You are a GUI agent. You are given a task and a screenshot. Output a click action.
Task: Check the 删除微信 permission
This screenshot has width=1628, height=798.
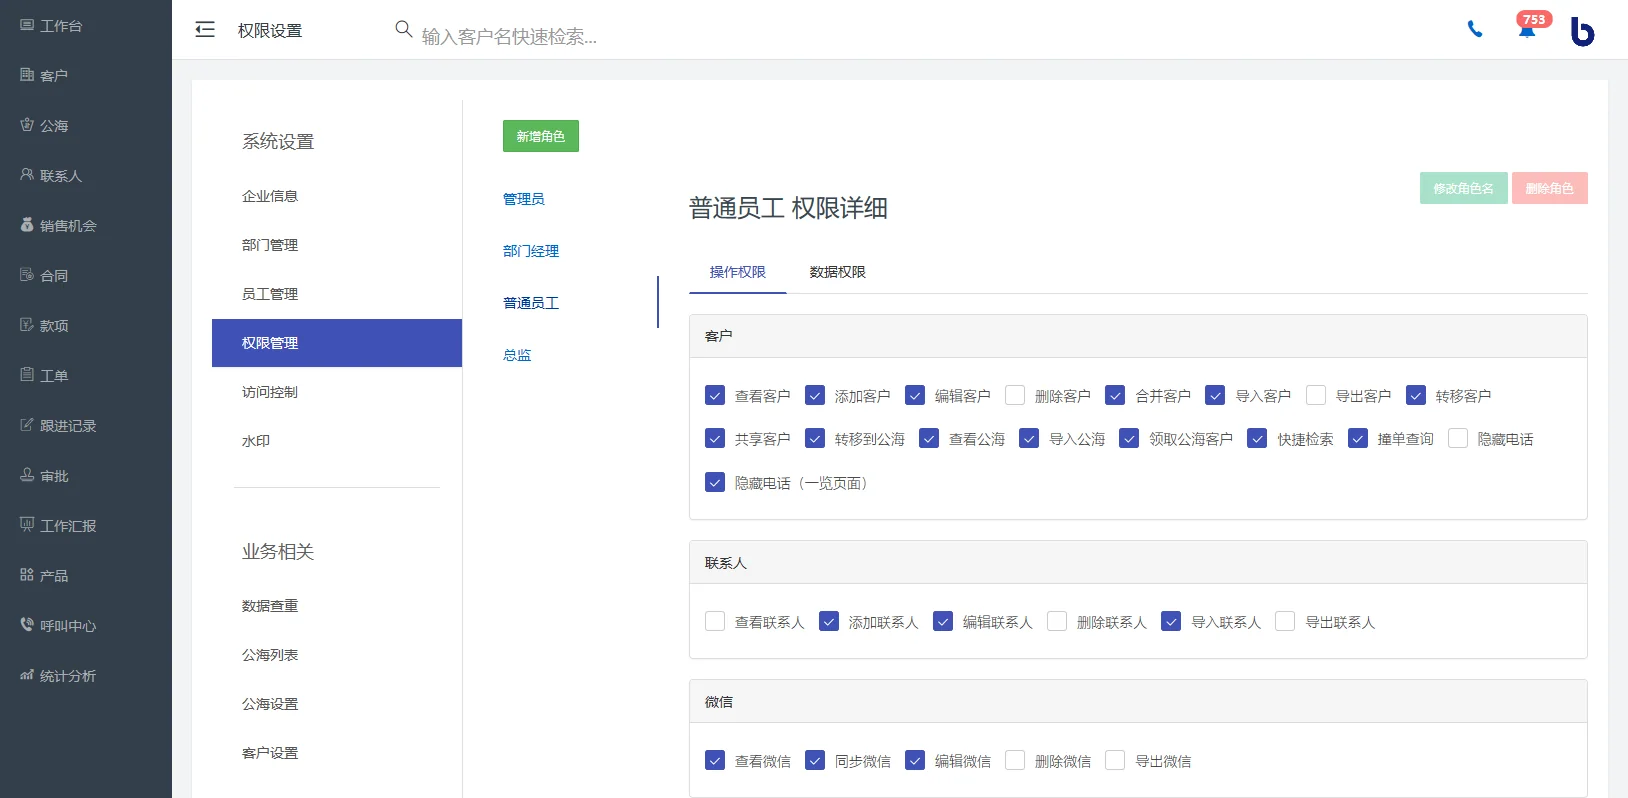click(1015, 760)
